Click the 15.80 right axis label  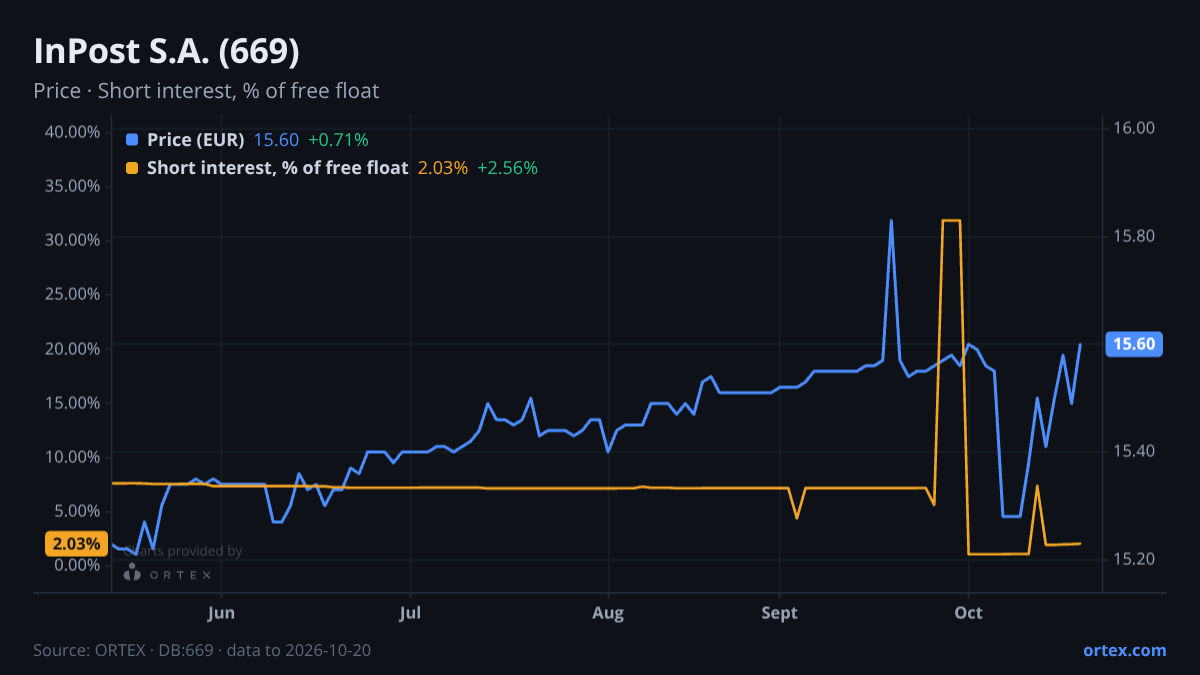point(1133,236)
